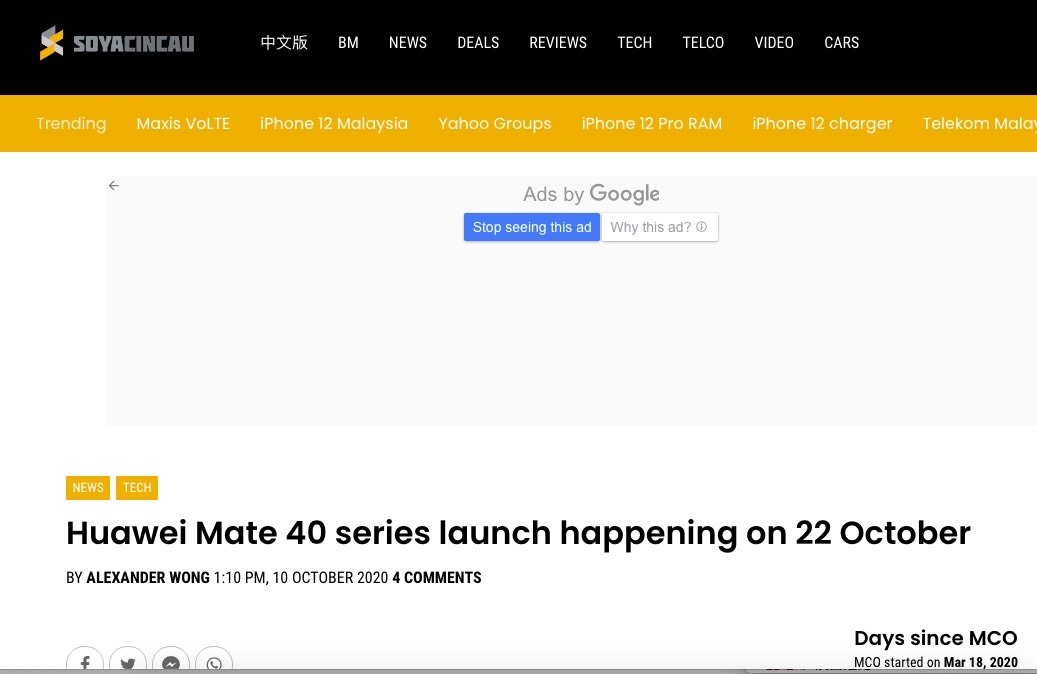Viewport: 1037px width, 674px height.
Task: Share article via Twitter icon
Action: point(128,661)
